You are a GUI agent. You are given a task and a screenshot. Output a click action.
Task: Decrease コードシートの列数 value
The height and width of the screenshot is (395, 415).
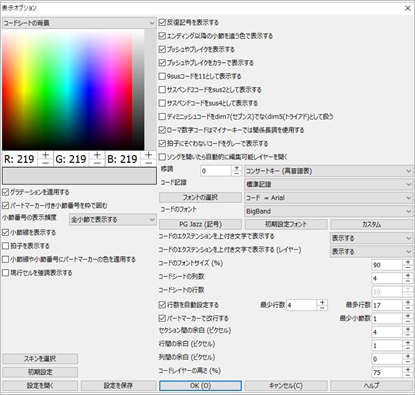[x=408, y=281]
